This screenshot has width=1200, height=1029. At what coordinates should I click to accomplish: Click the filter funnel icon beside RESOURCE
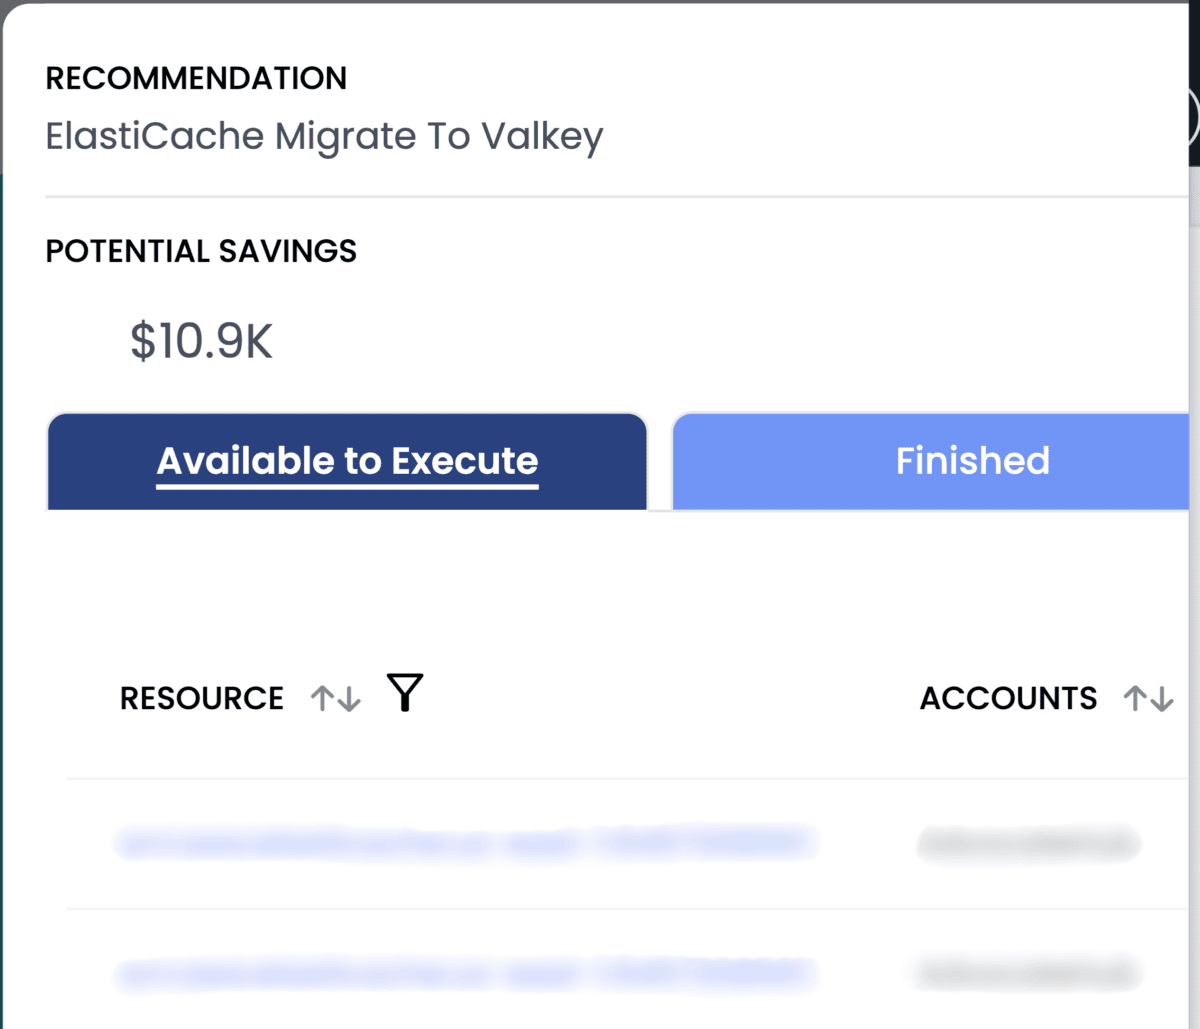(405, 692)
